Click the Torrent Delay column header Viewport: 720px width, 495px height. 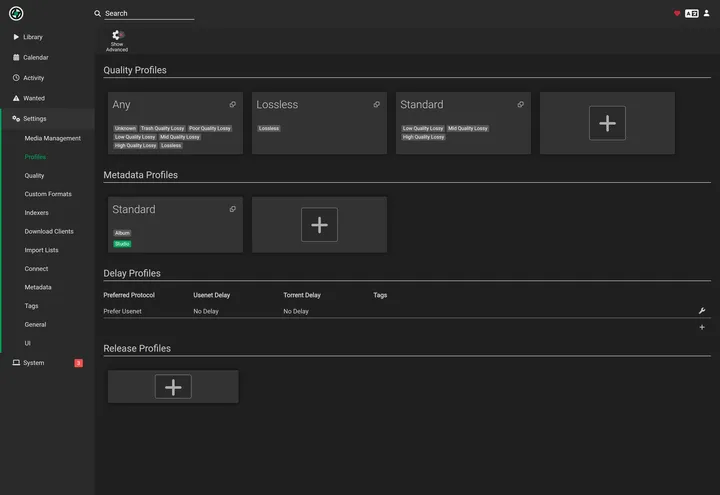(x=302, y=295)
